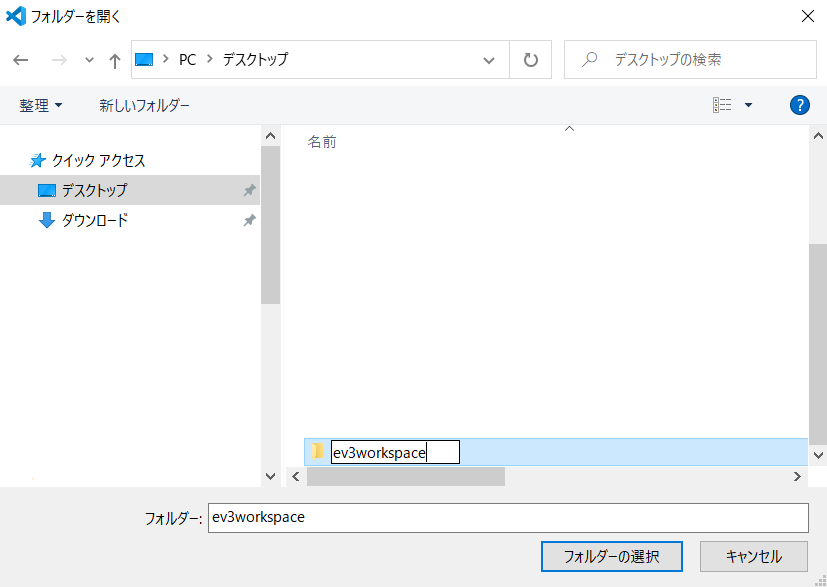Click the desktop icon beside デスクトップ in navigation
The width and height of the screenshot is (827, 587).
pyautogui.click(x=47, y=190)
